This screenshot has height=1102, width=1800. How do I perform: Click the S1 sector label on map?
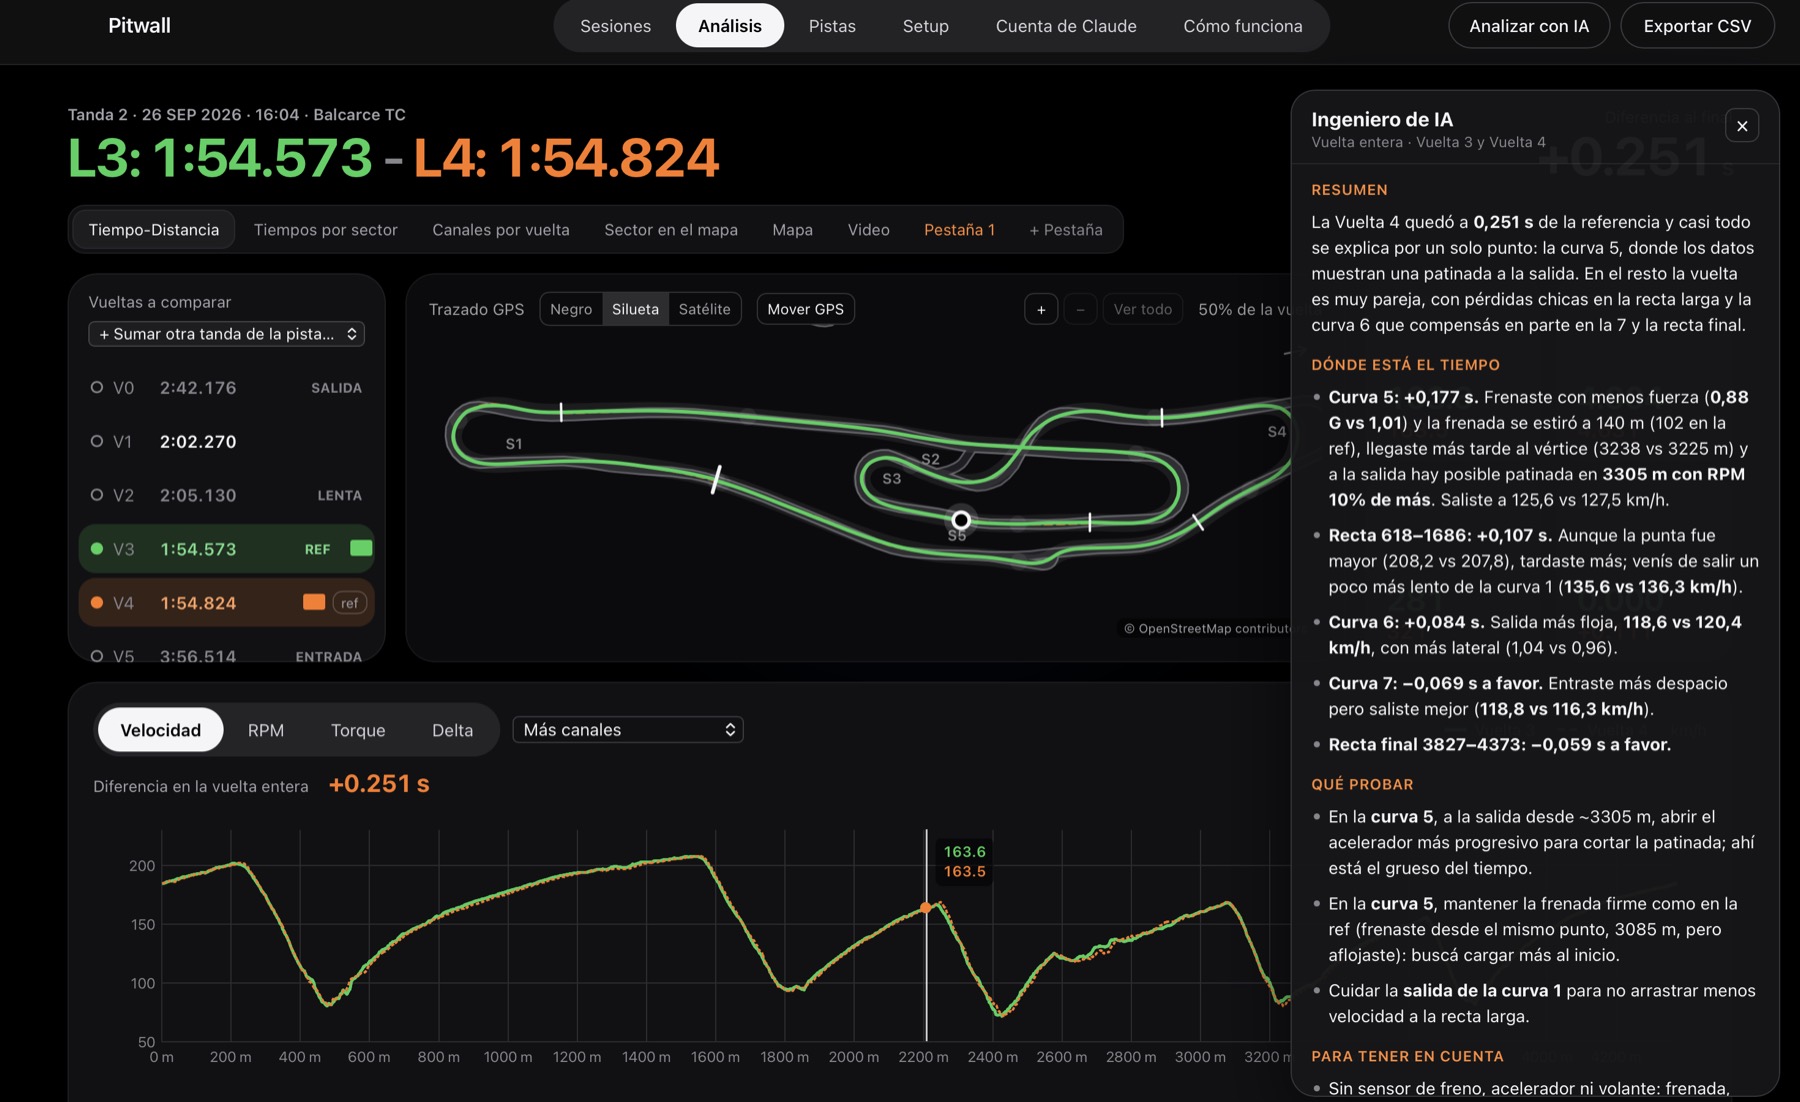tap(514, 444)
